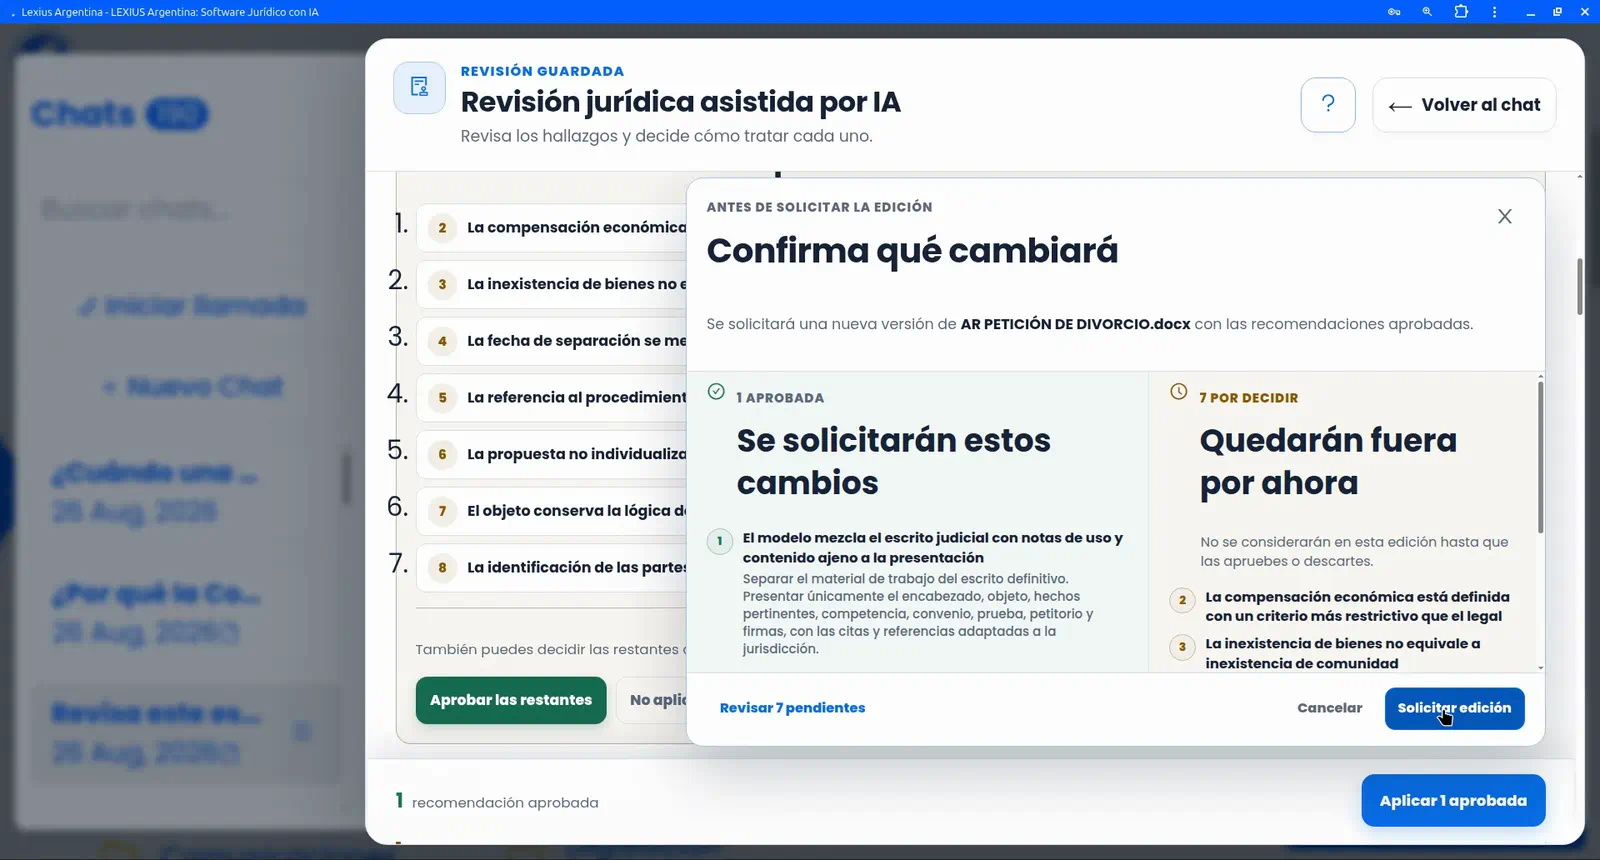
Task: Click the legal review document icon
Action: pyautogui.click(x=420, y=88)
